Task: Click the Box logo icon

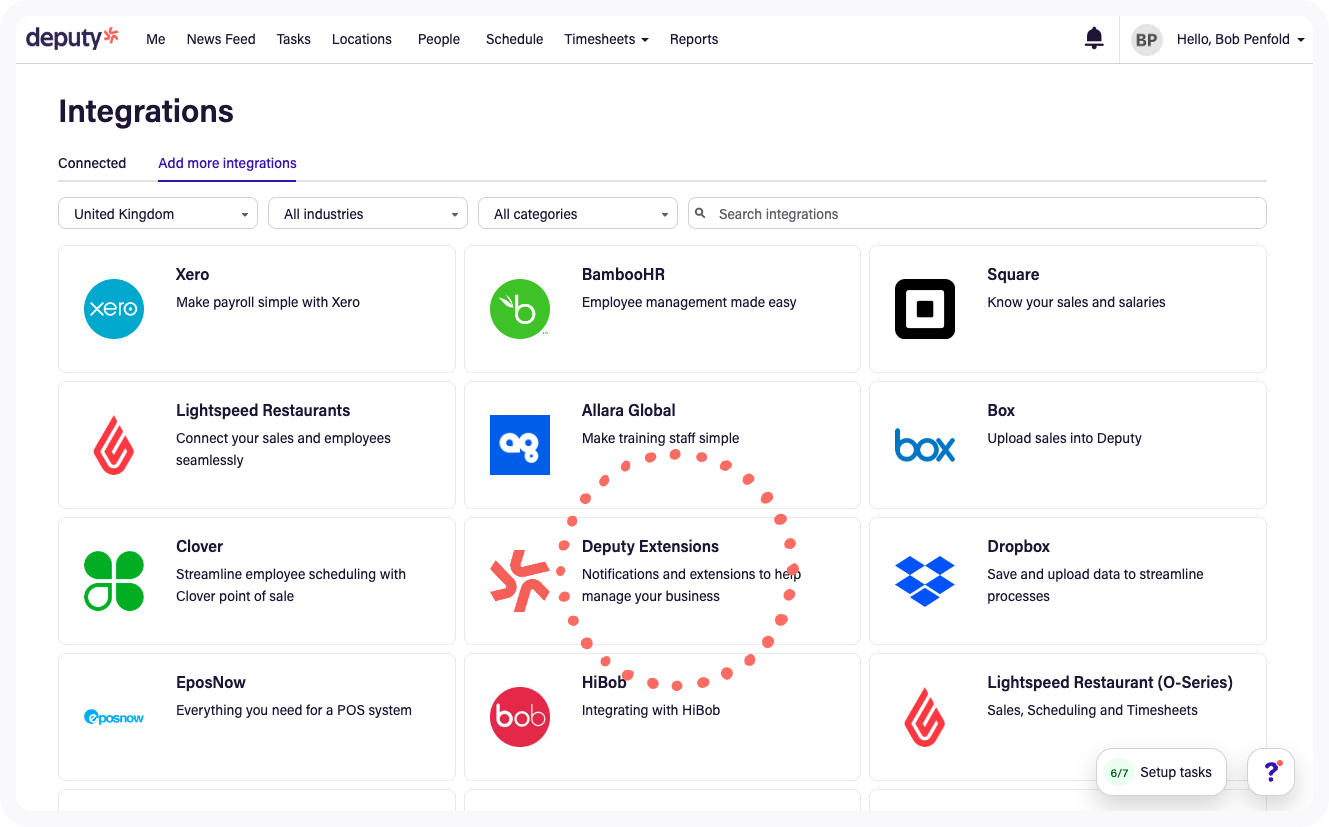Action: [x=925, y=445]
